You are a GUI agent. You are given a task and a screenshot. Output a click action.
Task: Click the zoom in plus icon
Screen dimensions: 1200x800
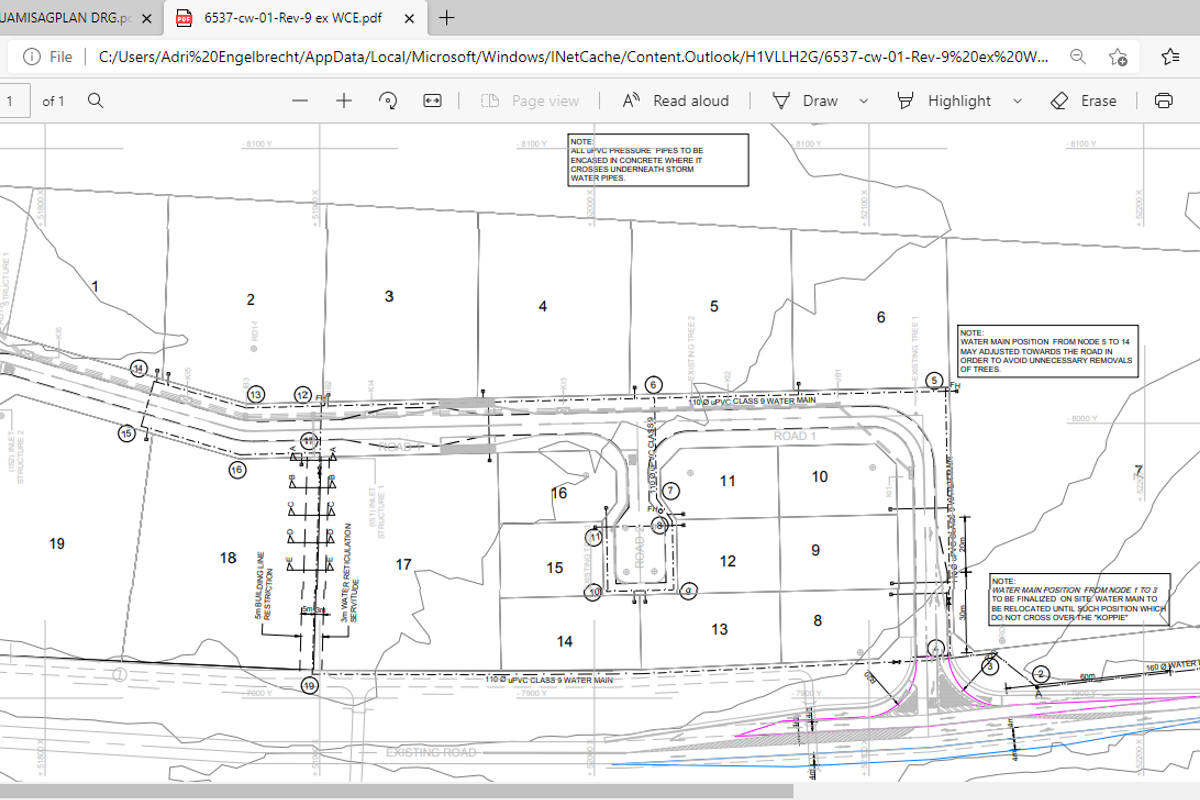click(x=344, y=101)
